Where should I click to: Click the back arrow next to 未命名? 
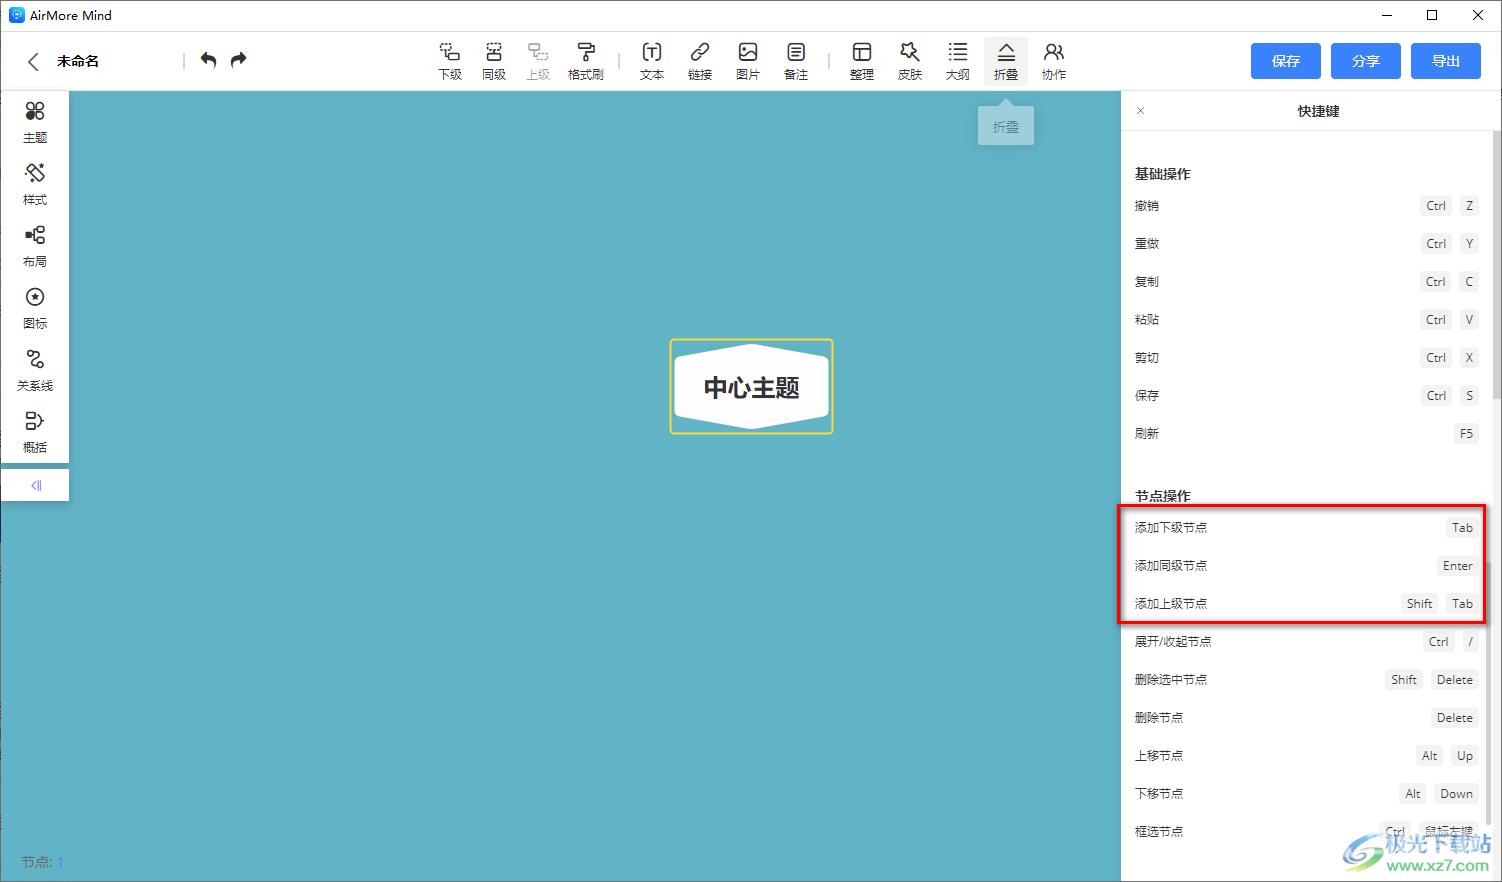pyautogui.click(x=33, y=61)
